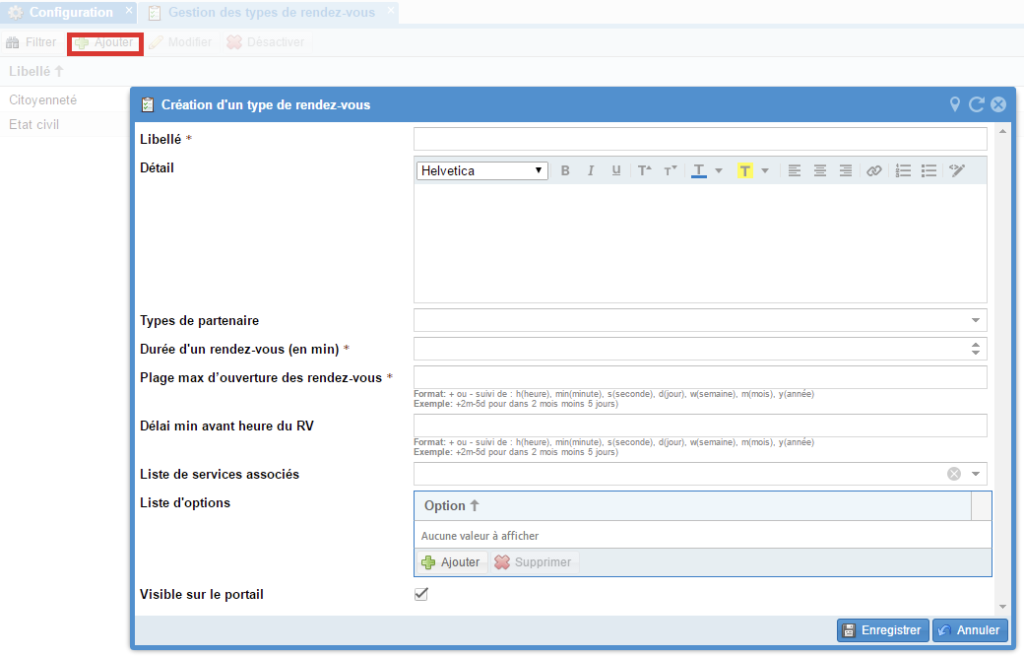
Task: Select the Gestion des types de rendez-vous tab
Action: point(270,13)
